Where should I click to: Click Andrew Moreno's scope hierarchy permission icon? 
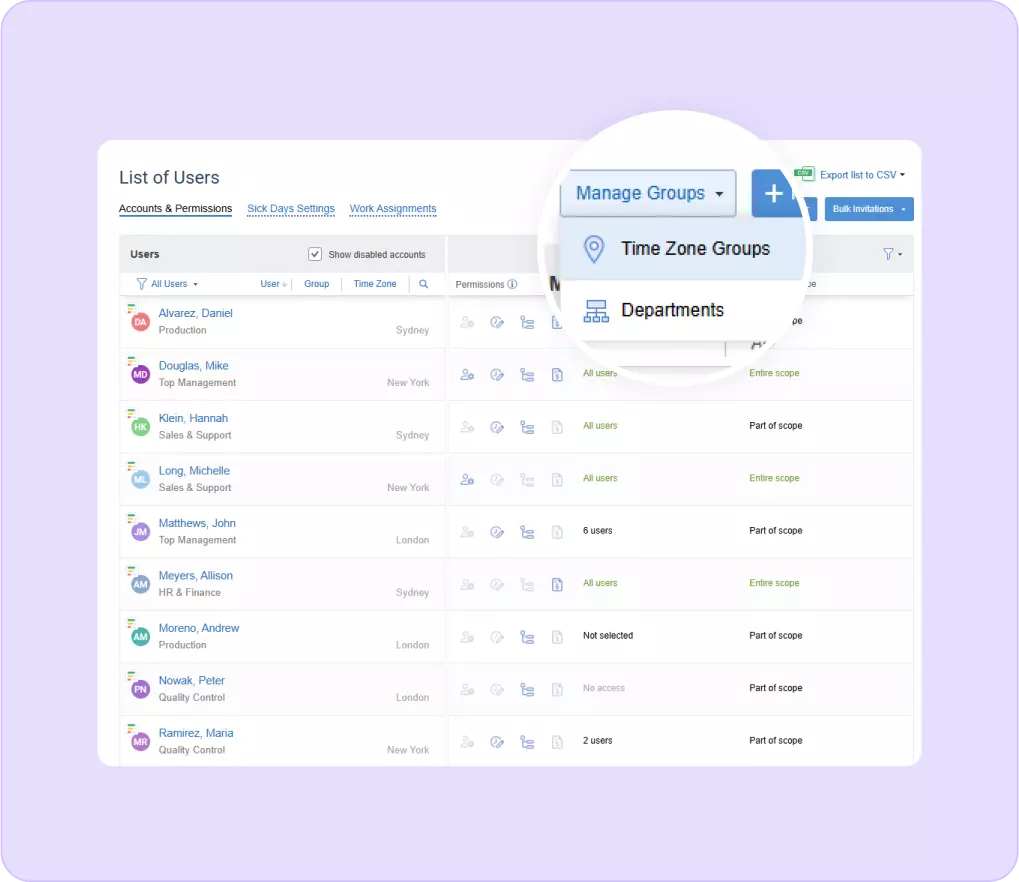527,637
